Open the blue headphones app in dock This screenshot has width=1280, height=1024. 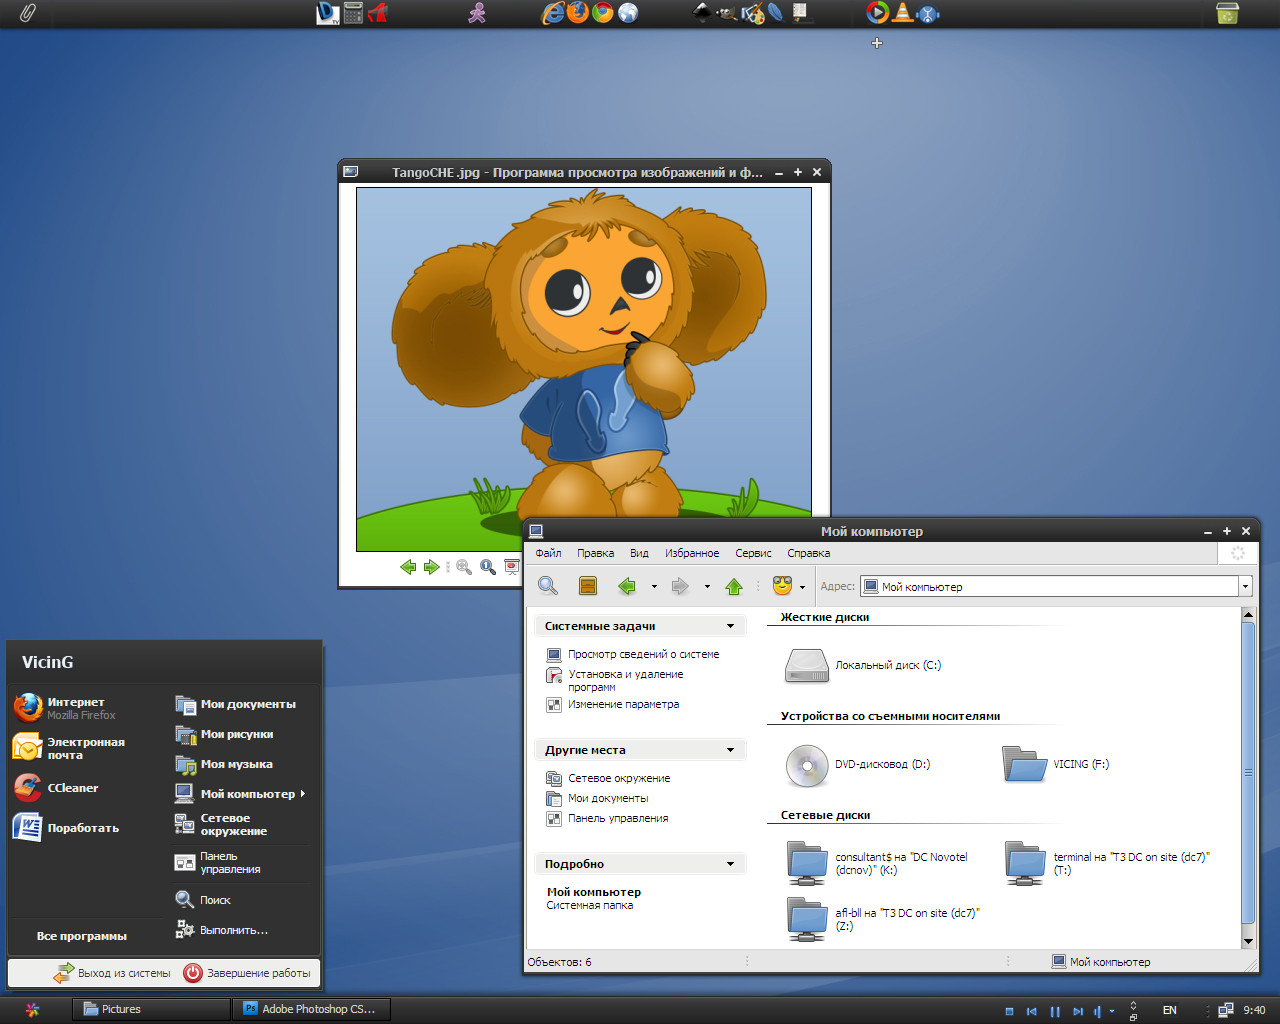coord(928,14)
